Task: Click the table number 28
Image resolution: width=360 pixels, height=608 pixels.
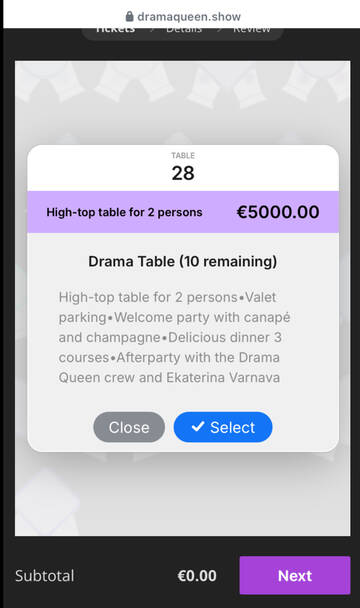Action: (183, 173)
